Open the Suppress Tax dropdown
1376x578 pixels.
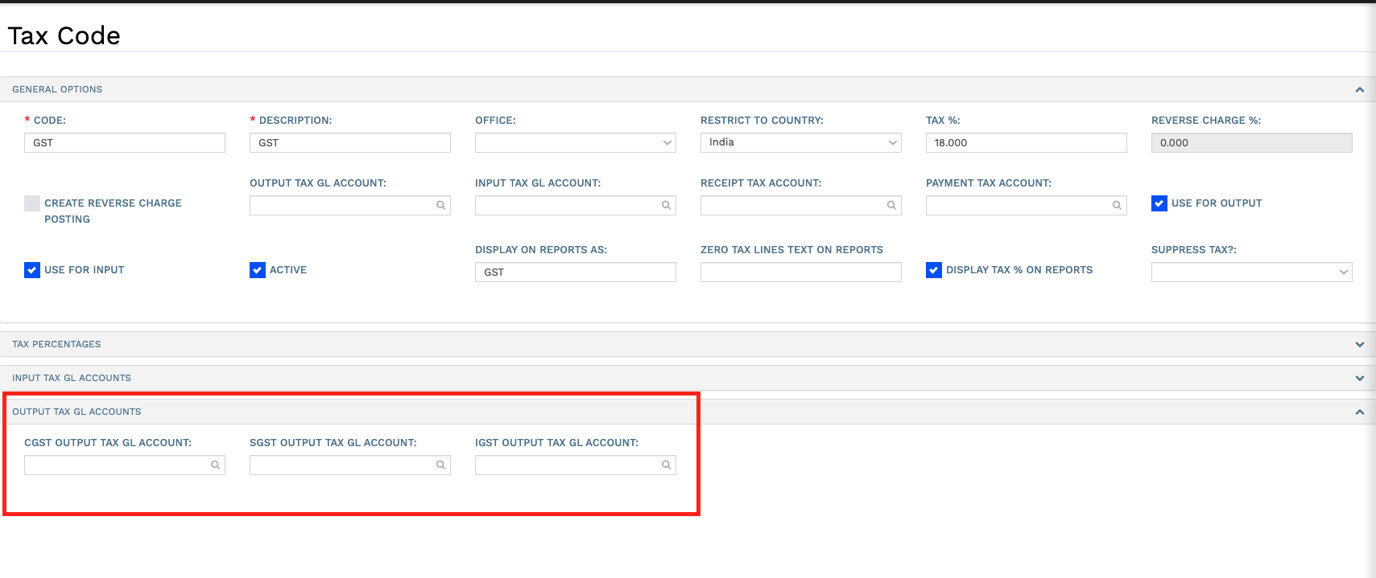[1251, 272]
